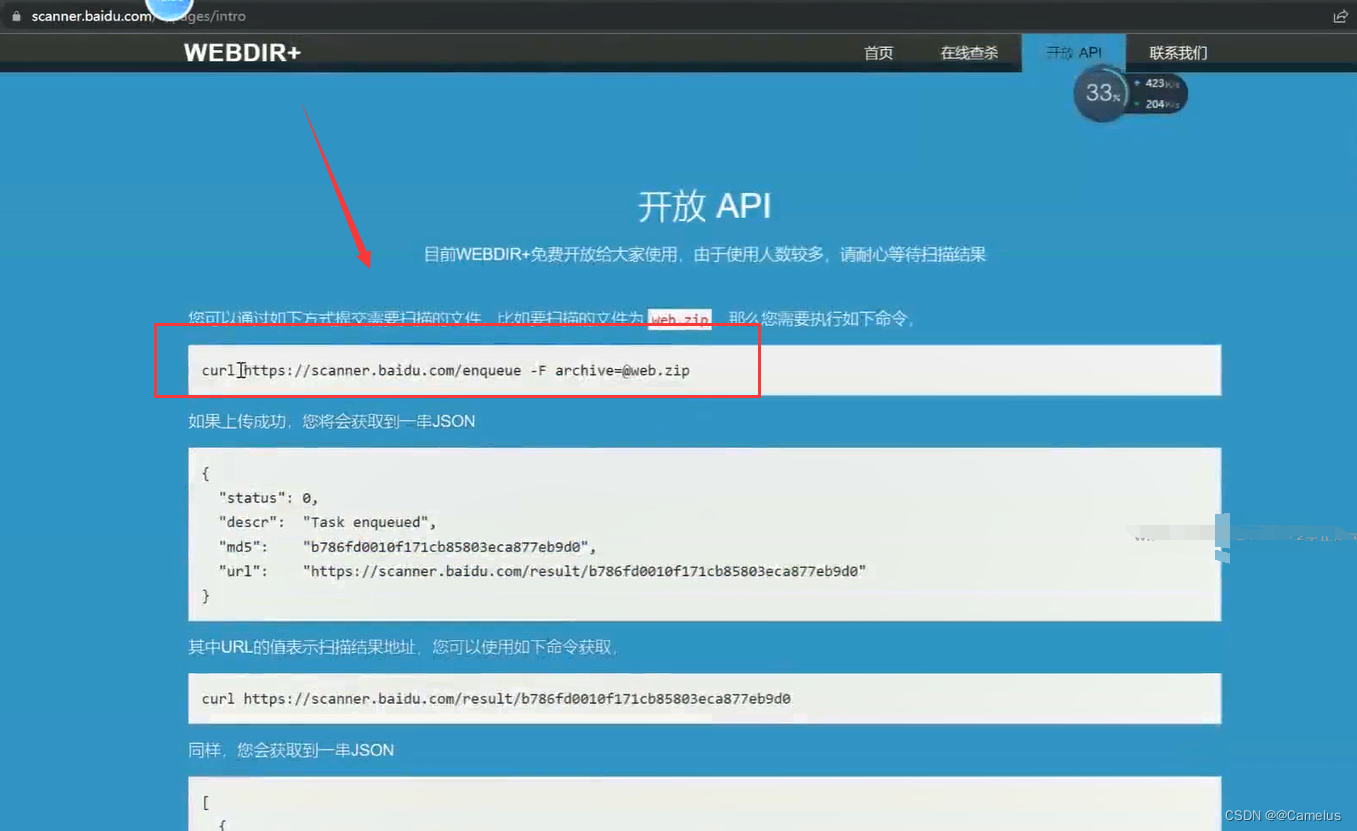This screenshot has height=831, width=1357.
Task: Open the 联系我们 page
Action: [x=1177, y=53]
